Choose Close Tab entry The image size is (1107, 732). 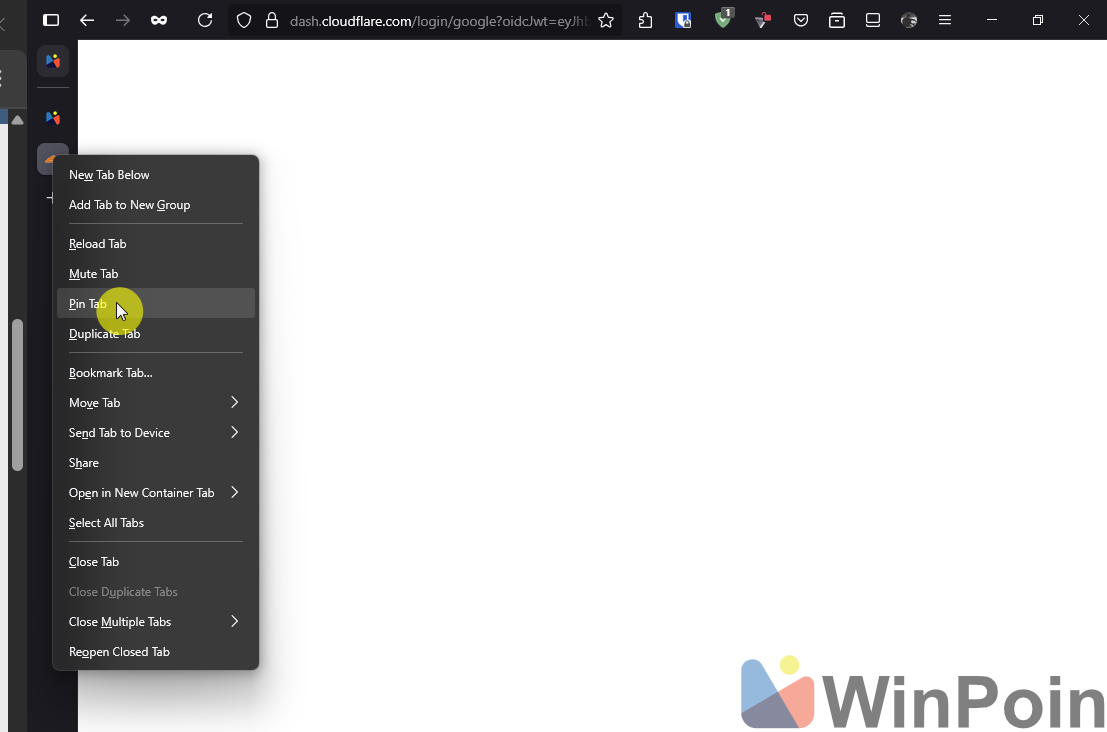(156, 562)
